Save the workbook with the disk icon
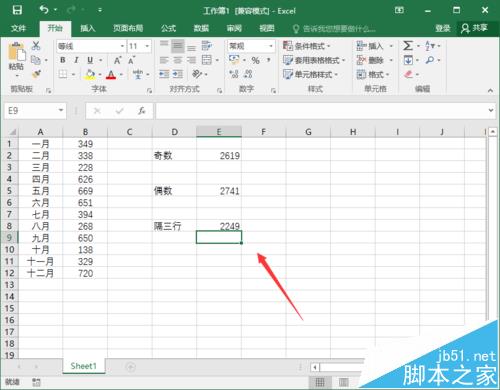 [x=17, y=10]
